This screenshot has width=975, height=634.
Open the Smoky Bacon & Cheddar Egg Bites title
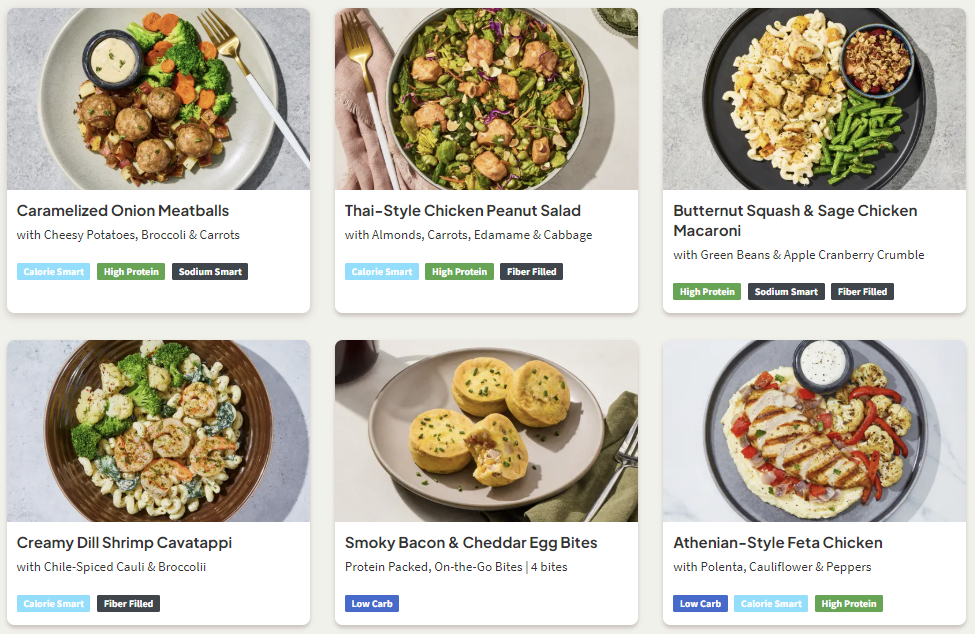(471, 543)
